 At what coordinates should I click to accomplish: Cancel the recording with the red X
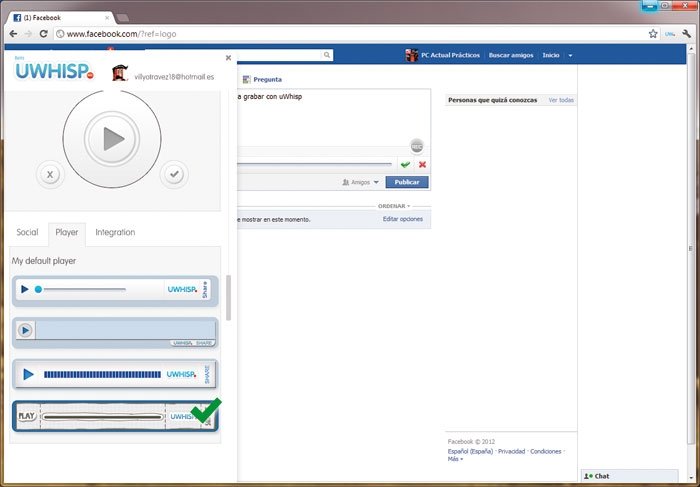tap(422, 165)
